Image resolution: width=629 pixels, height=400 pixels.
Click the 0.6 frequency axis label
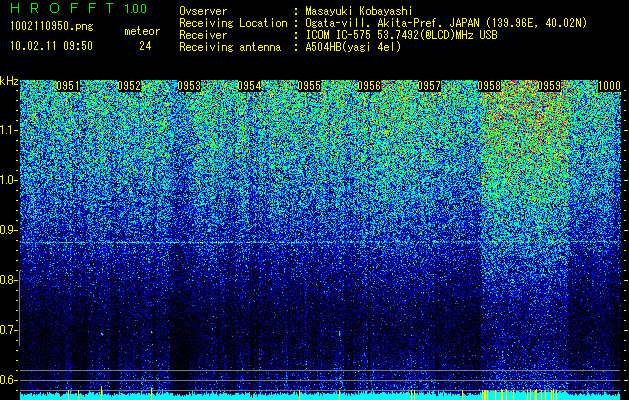(7, 380)
